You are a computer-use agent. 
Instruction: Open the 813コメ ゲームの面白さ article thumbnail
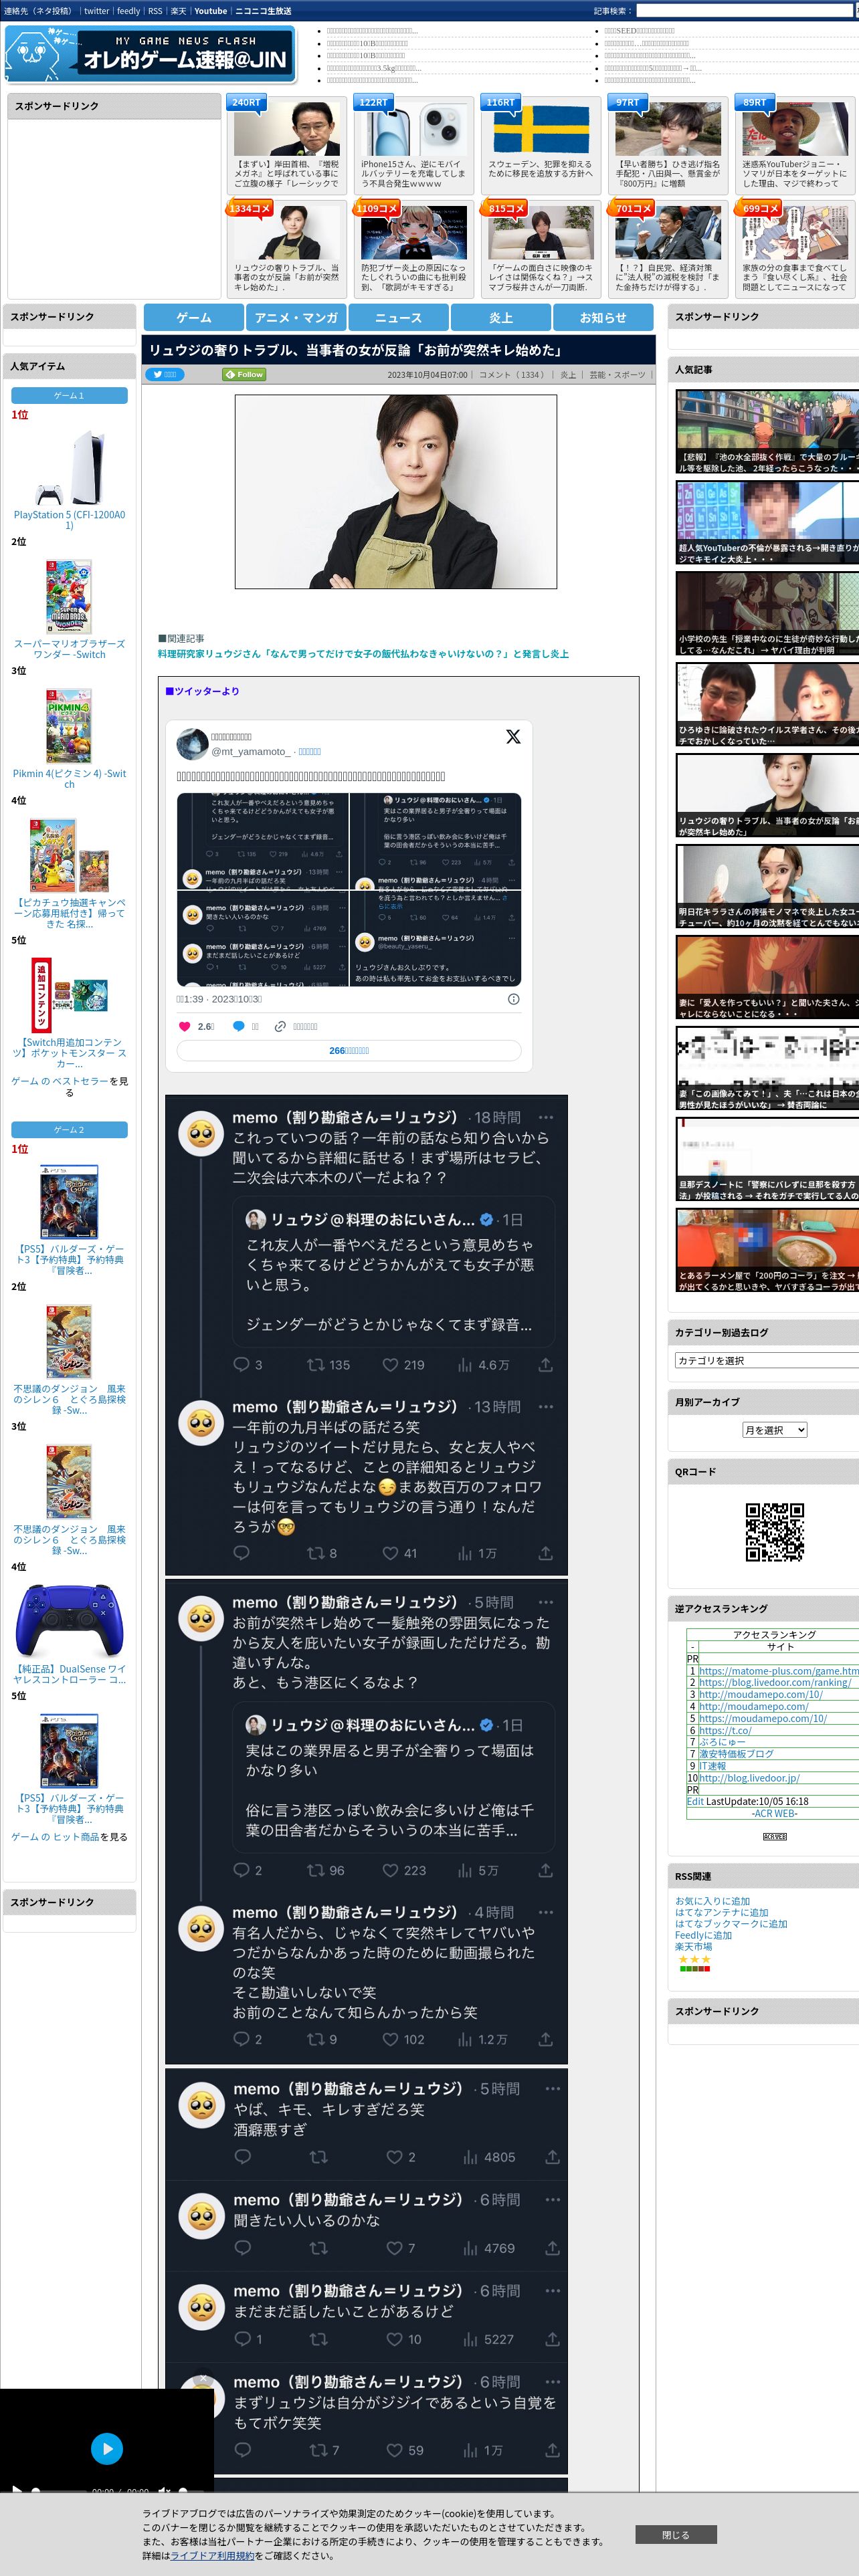tap(540, 232)
